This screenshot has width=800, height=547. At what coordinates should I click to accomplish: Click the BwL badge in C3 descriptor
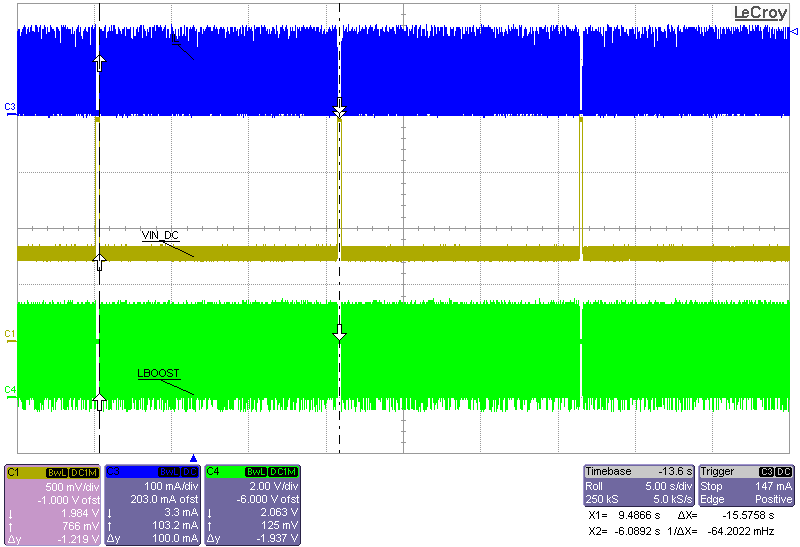click(x=169, y=472)
